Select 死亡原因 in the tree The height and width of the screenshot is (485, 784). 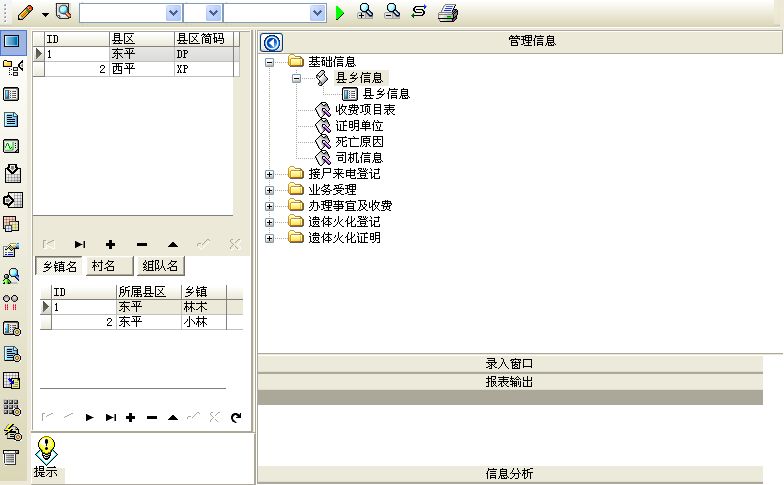tap(359, 142)
